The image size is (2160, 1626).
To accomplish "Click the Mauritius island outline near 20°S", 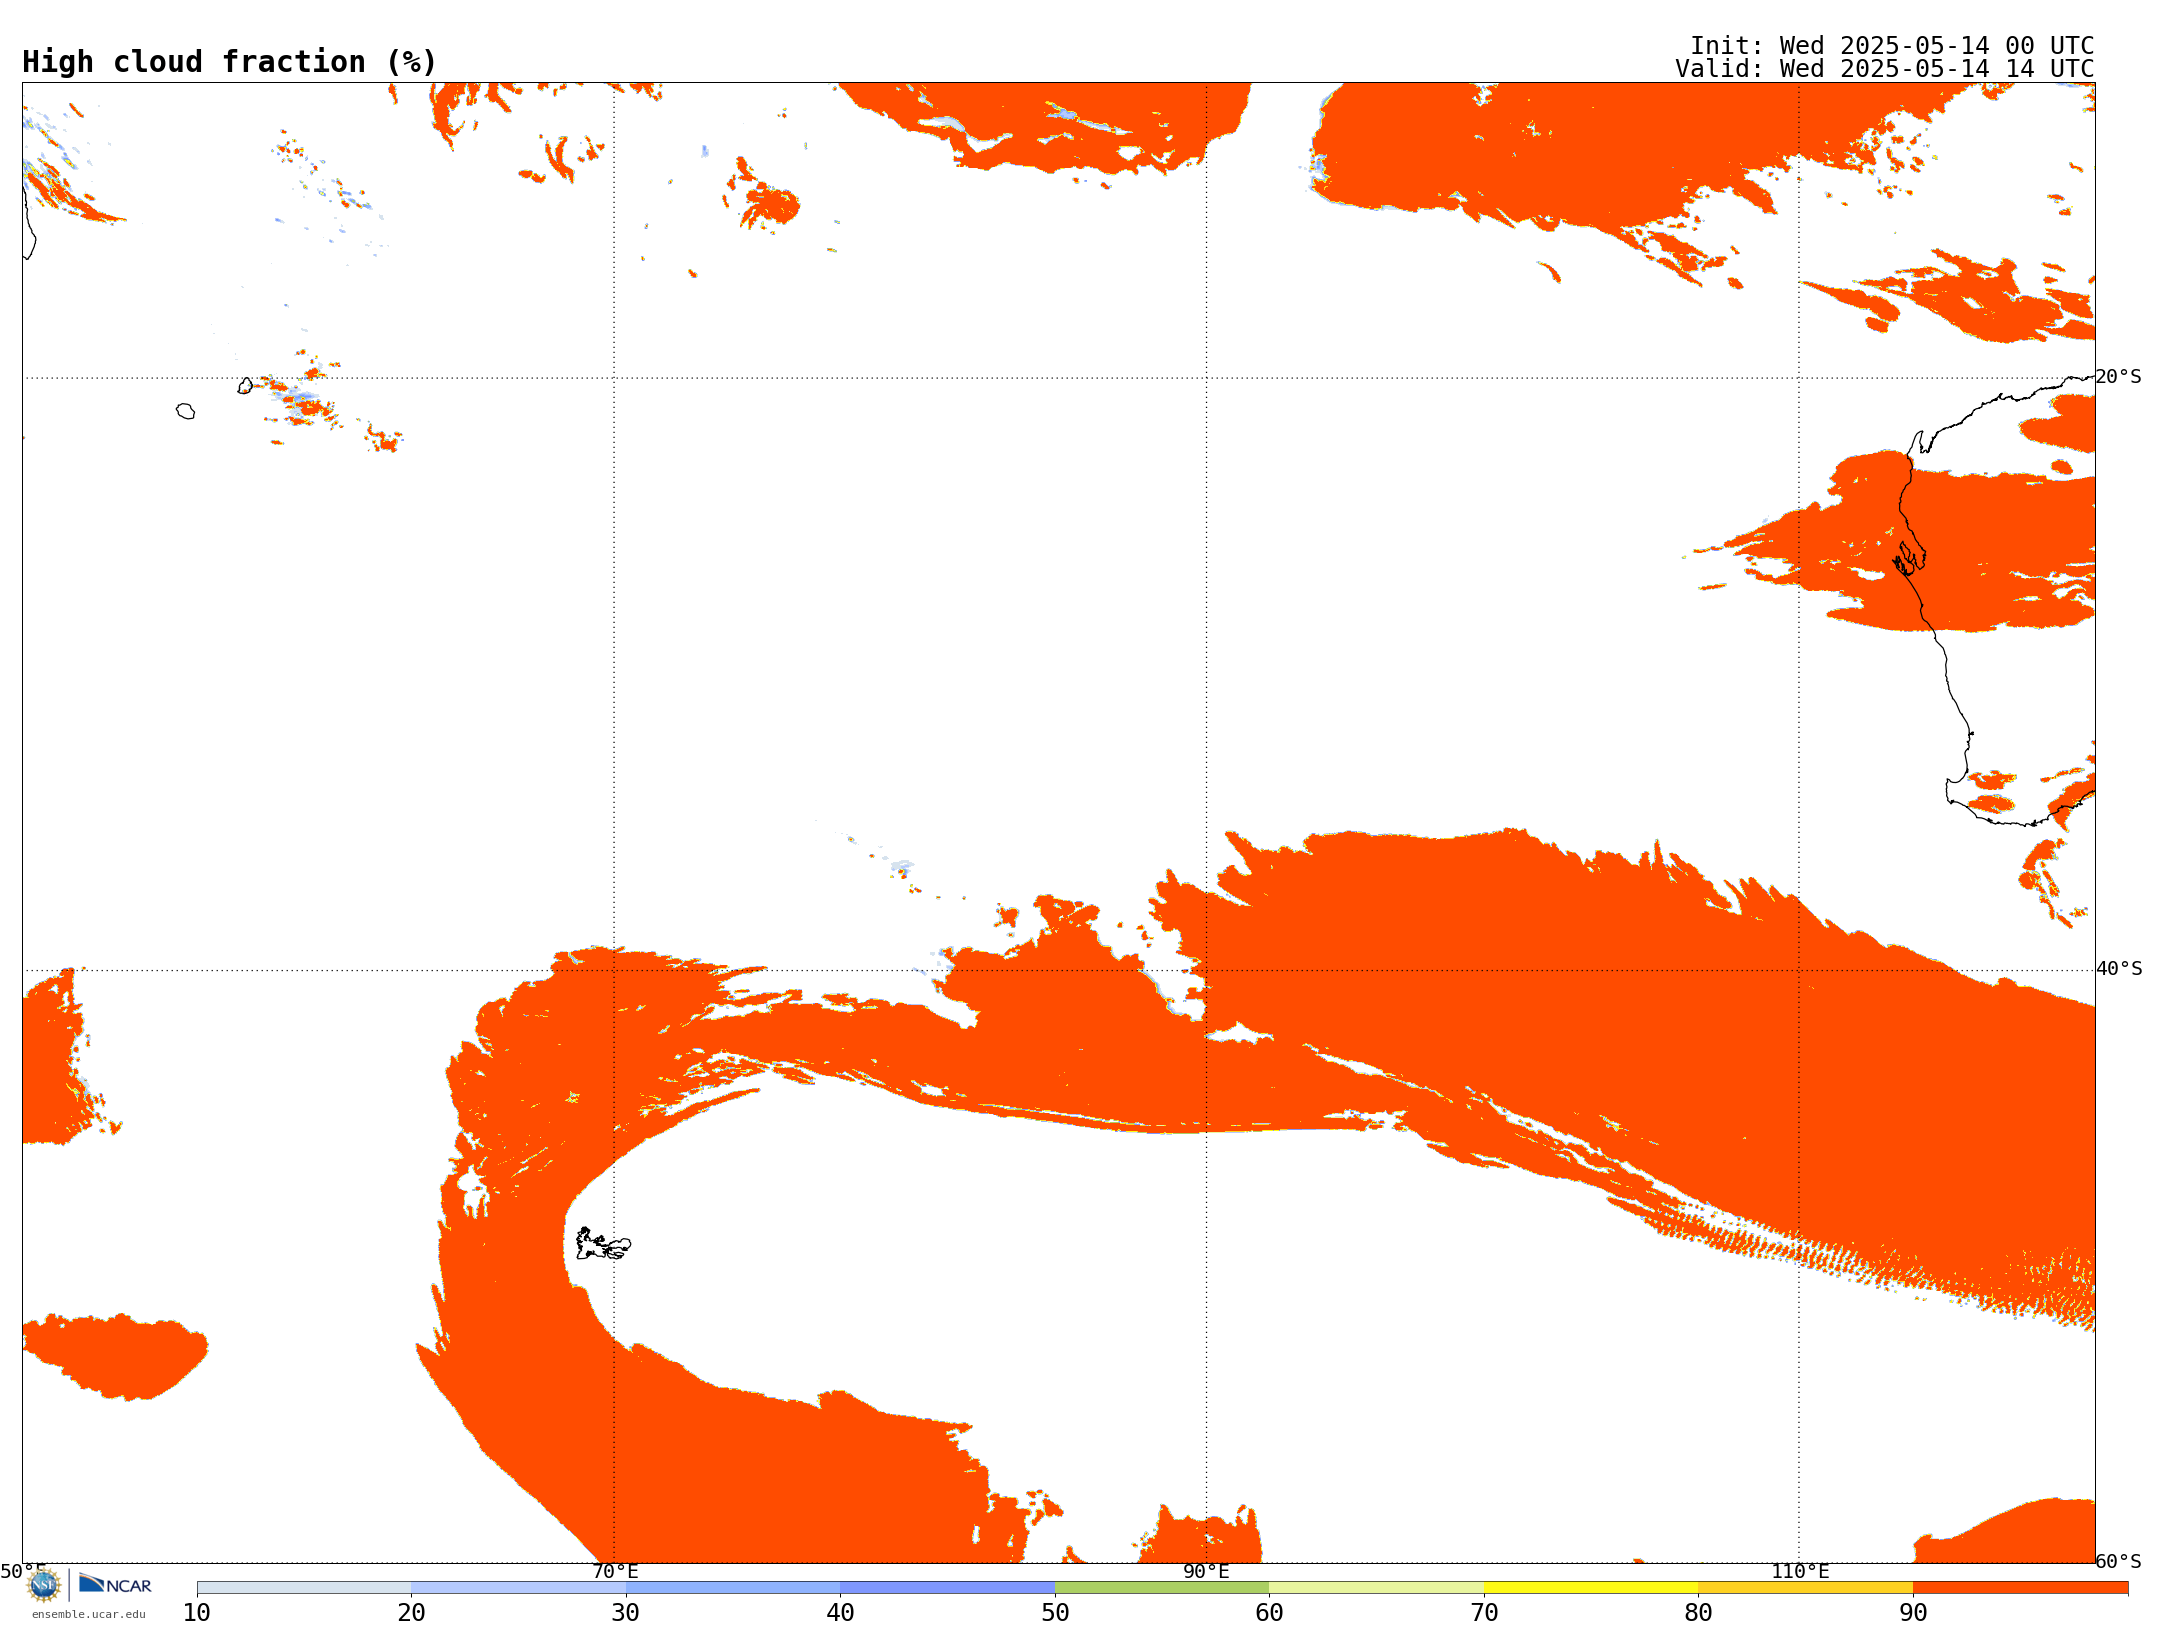I will point(245,386).
